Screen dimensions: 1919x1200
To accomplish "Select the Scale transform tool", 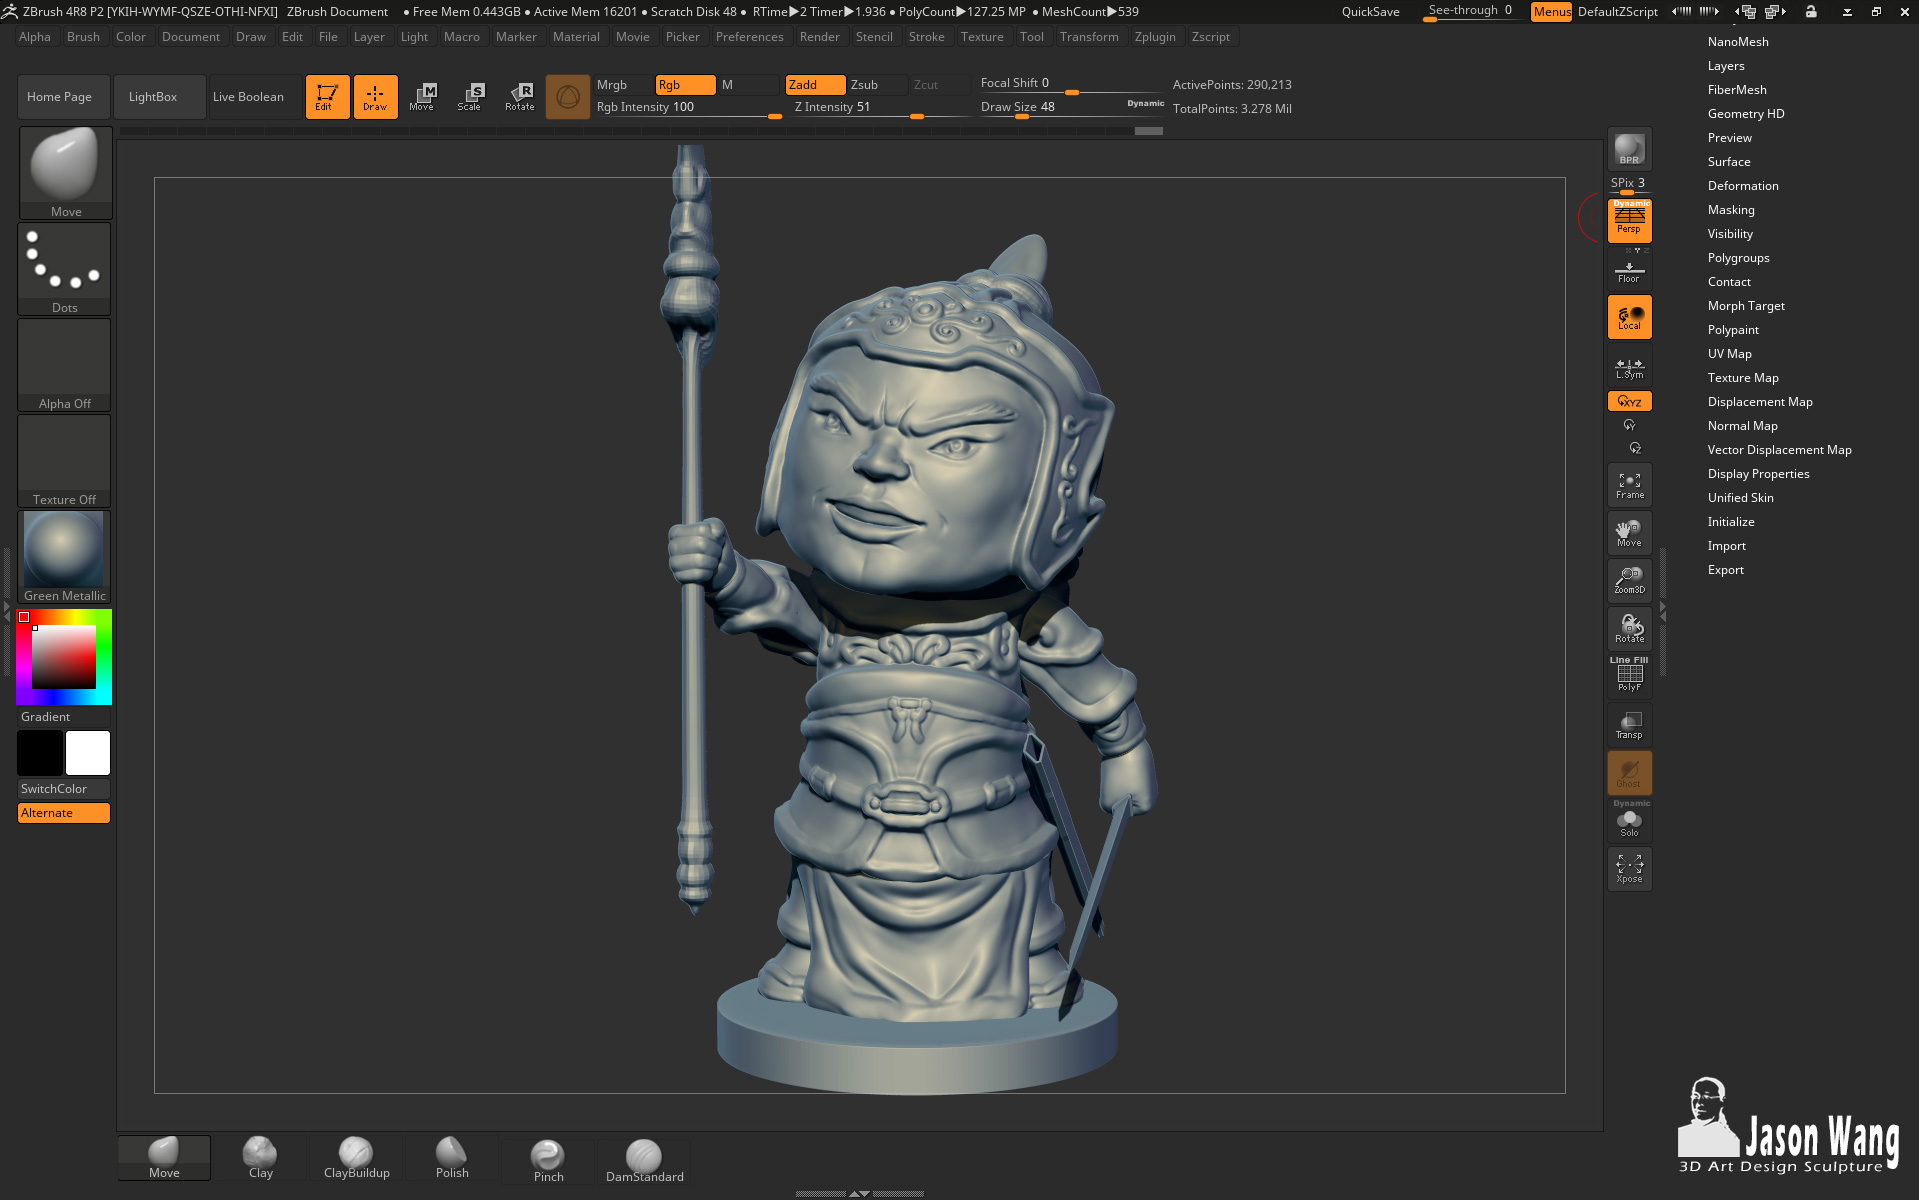I will [469, 97].
